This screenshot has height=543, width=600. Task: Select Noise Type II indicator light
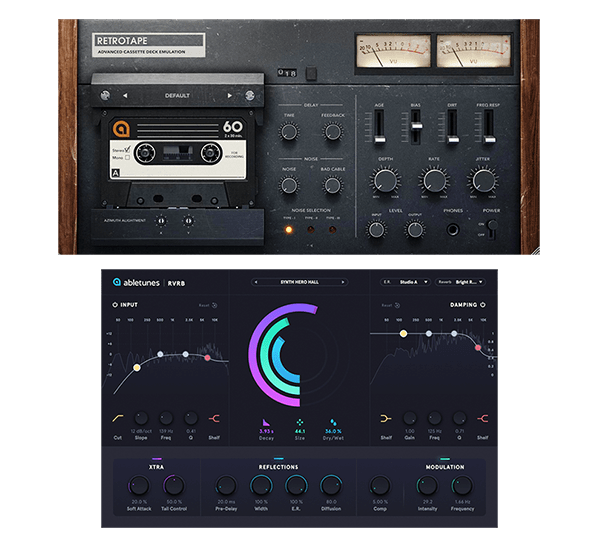tap(311, 230)
